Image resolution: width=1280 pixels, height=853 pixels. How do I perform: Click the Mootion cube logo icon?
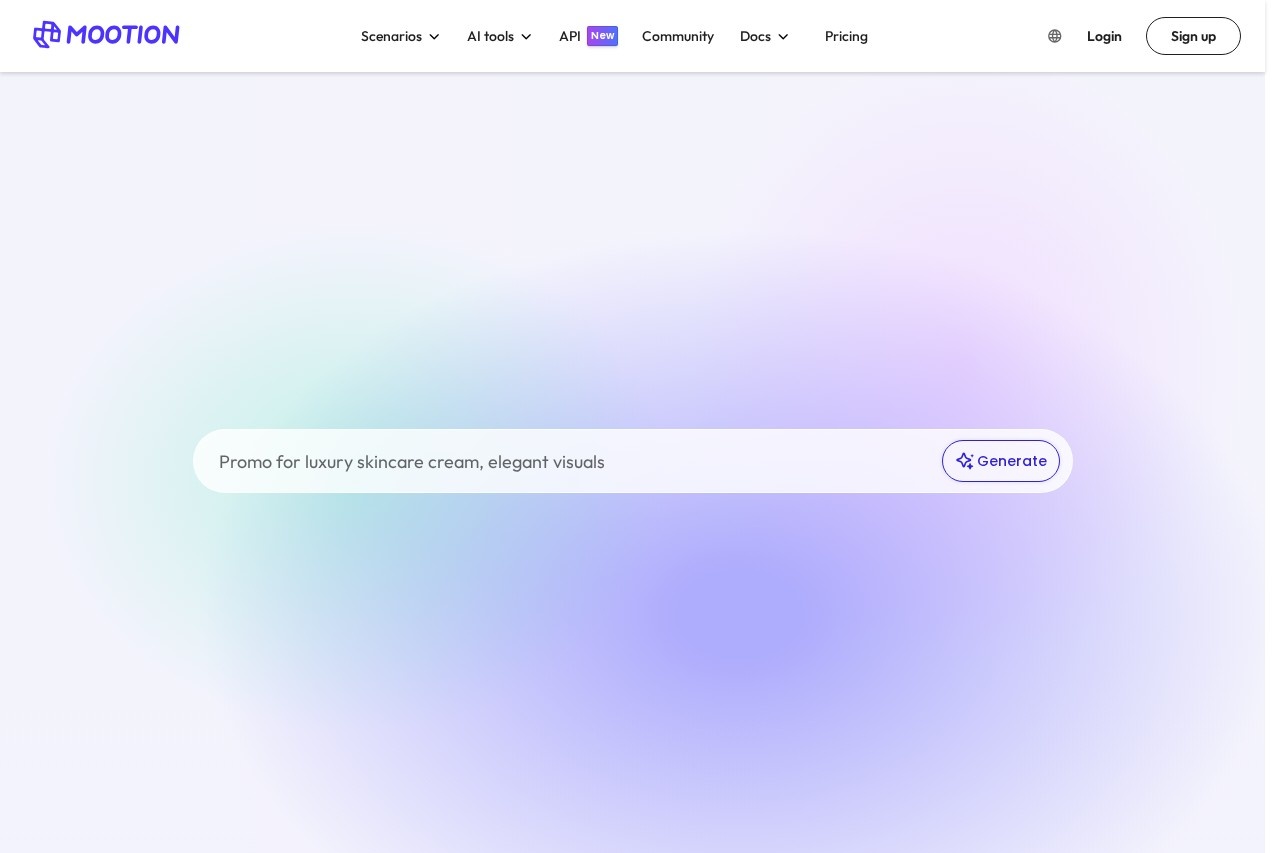pyautogui.click(x=47, y=35)
